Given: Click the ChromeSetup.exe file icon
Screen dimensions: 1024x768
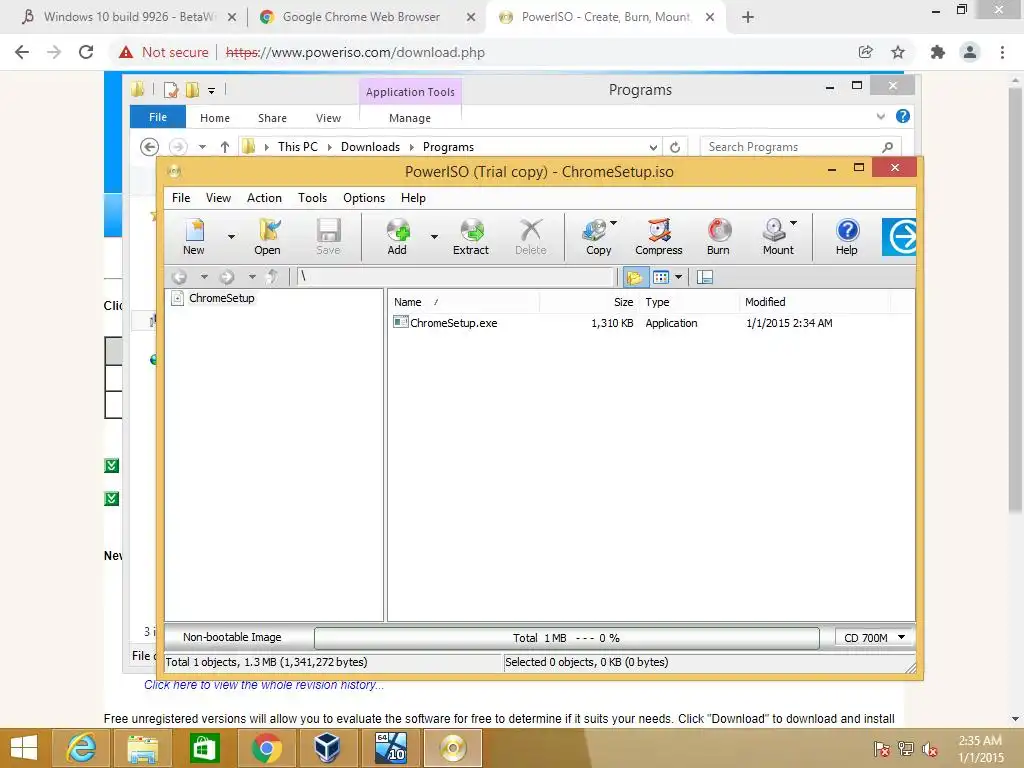Looking at the screenshot, I should [400, 322].
